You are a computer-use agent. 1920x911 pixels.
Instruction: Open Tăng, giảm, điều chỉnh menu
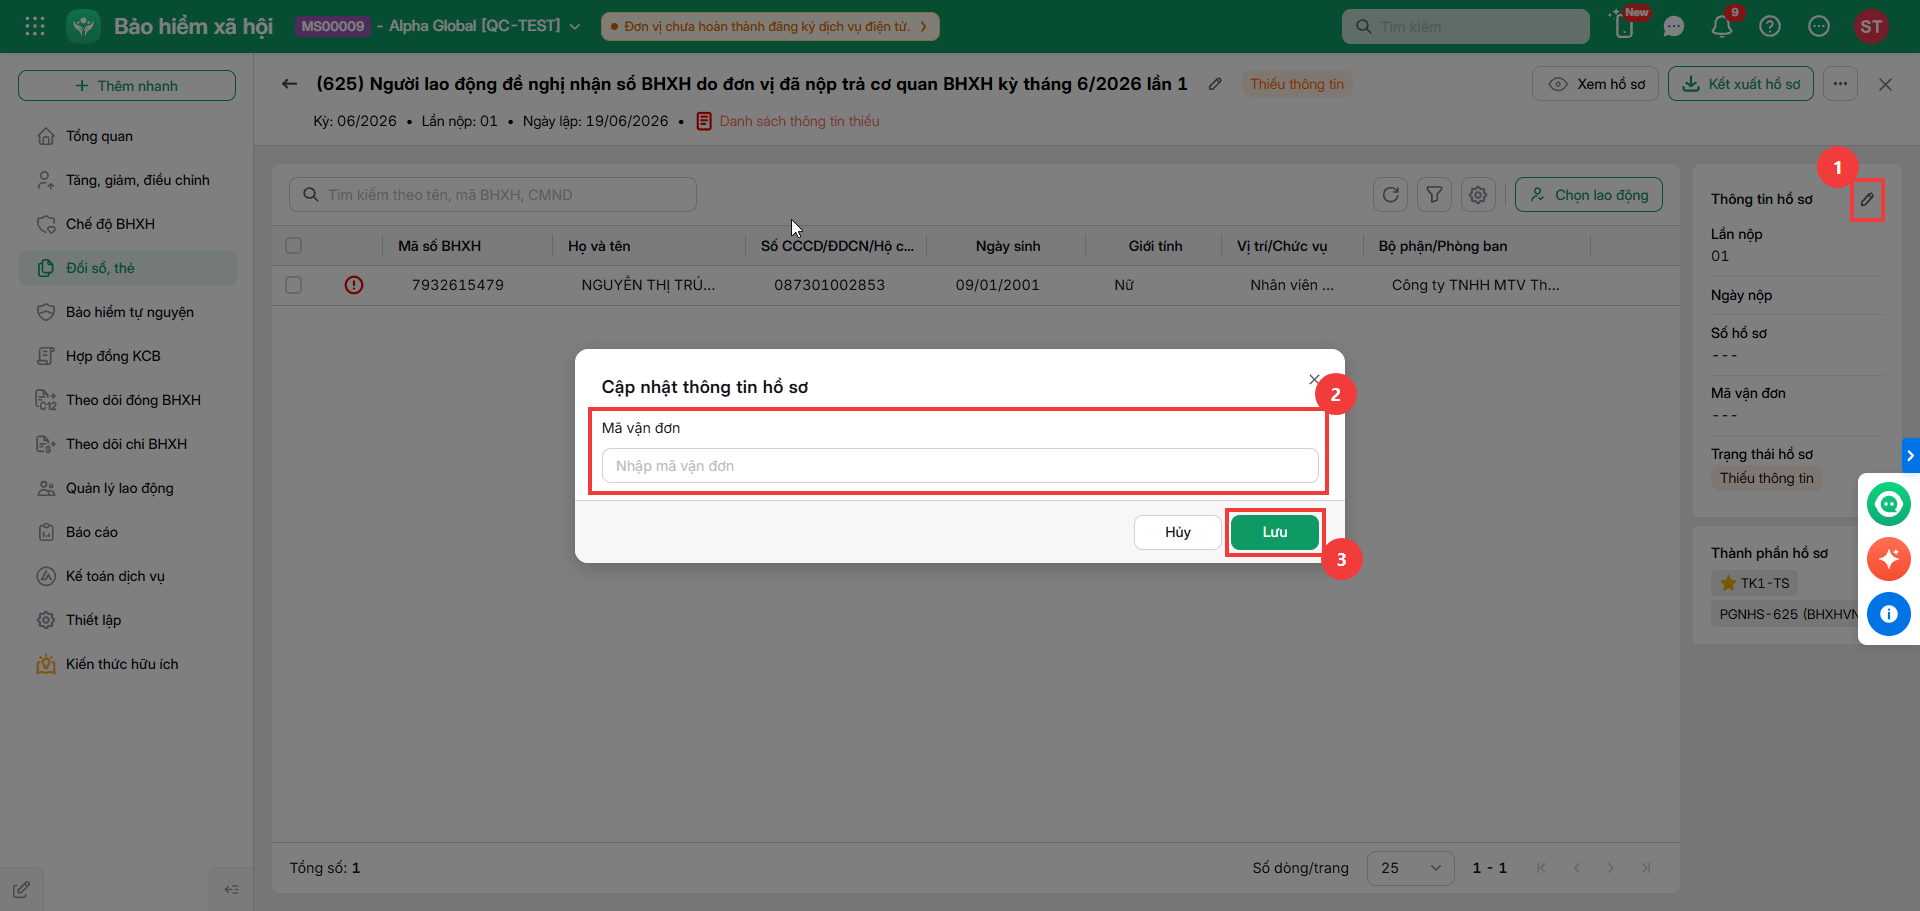pyautogui.click(x=128, y=180)
